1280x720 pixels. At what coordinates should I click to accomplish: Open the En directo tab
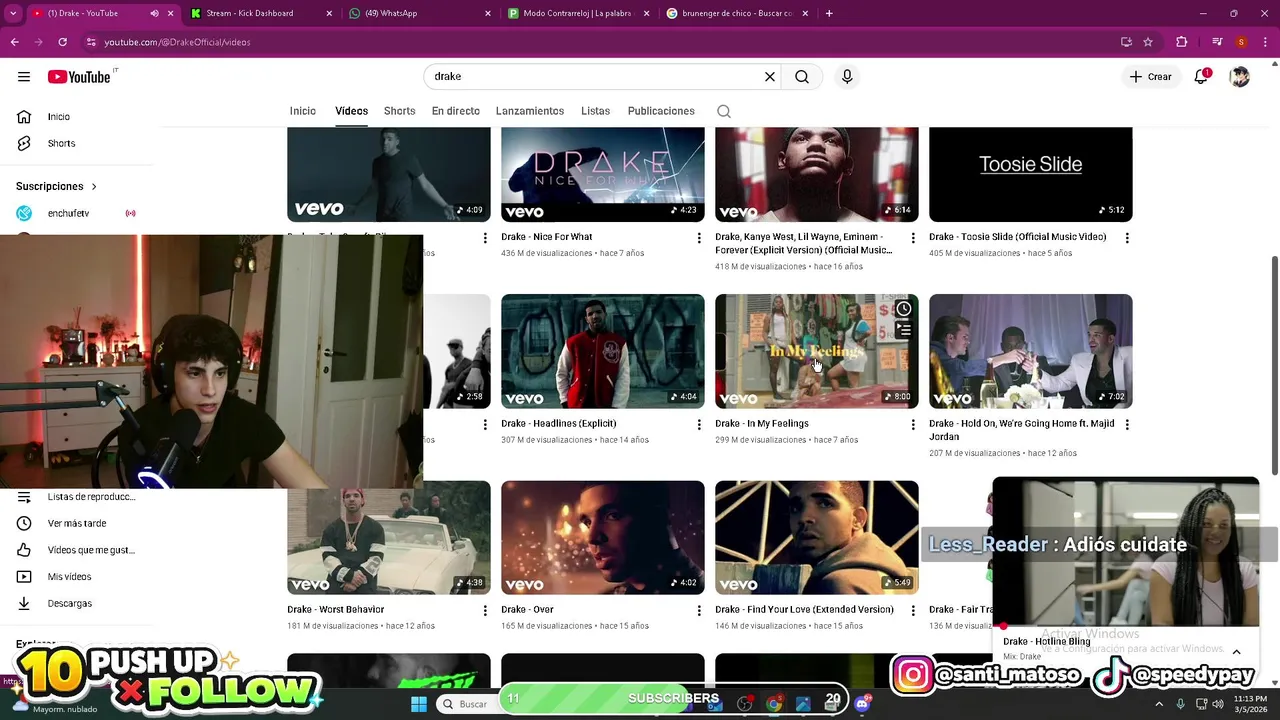coord(456,111)
